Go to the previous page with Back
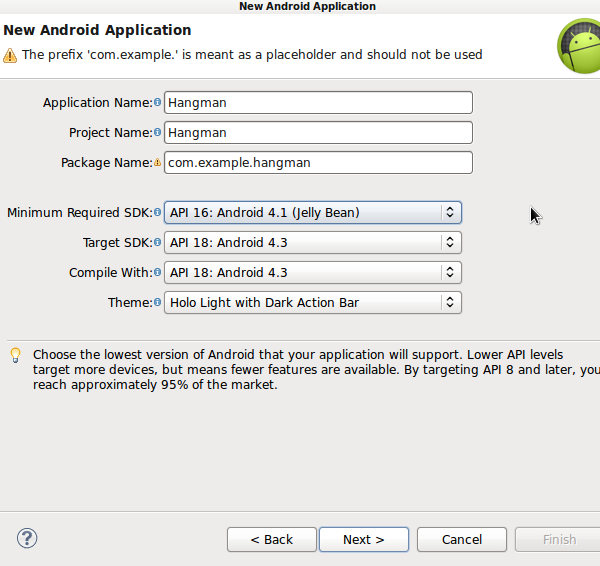The width and height of the screenshot is (600, 566). 272,540
